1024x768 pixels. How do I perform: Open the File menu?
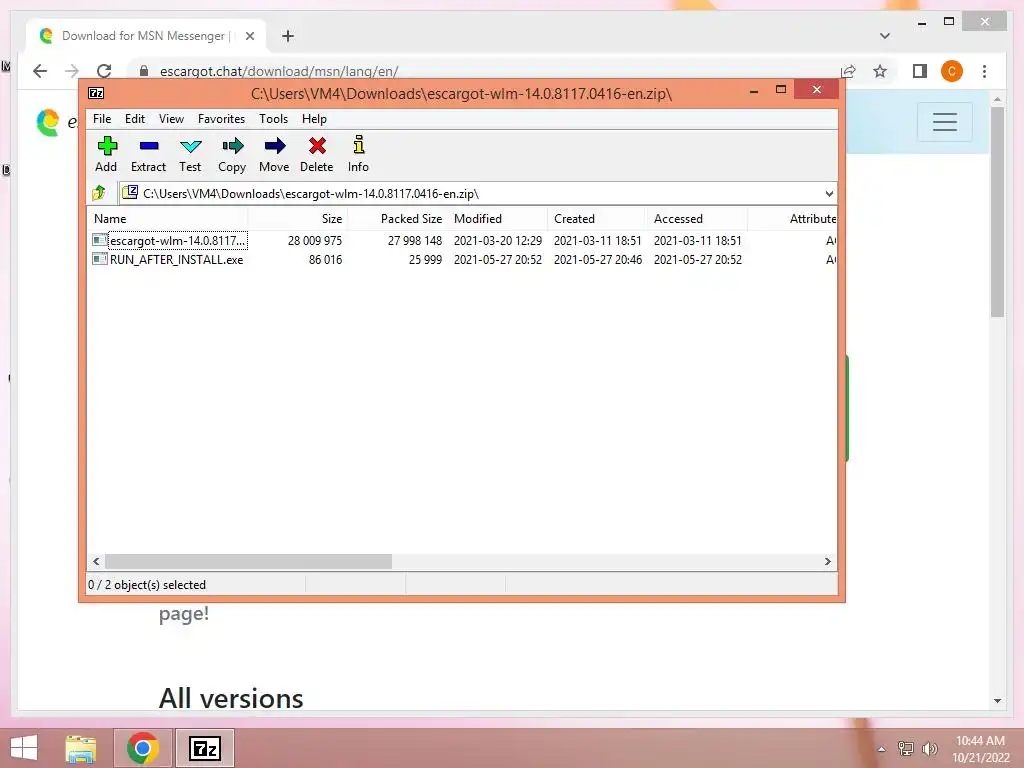point(102,119)
